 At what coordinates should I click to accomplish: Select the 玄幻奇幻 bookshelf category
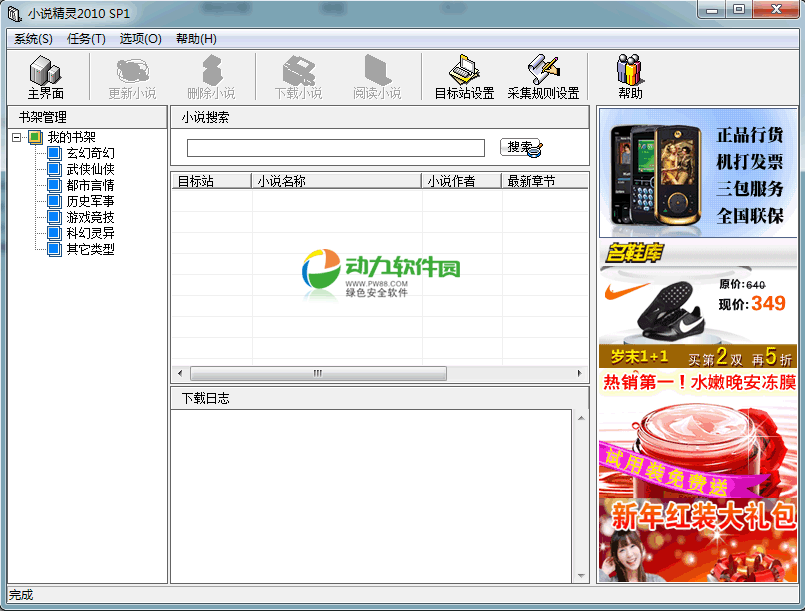coord(90,153)
